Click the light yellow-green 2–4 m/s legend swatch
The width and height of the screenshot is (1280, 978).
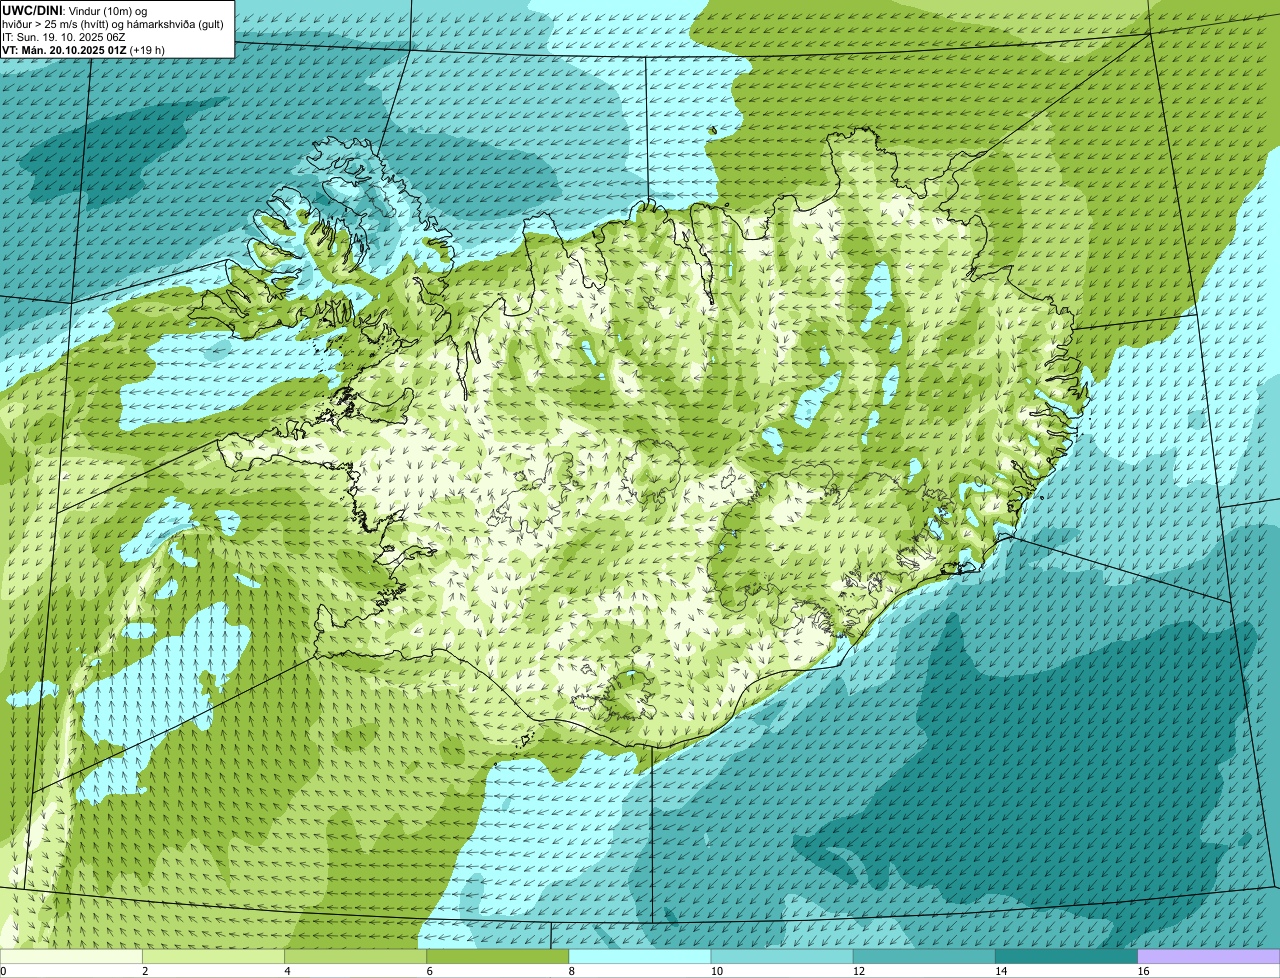coord(213,956)
